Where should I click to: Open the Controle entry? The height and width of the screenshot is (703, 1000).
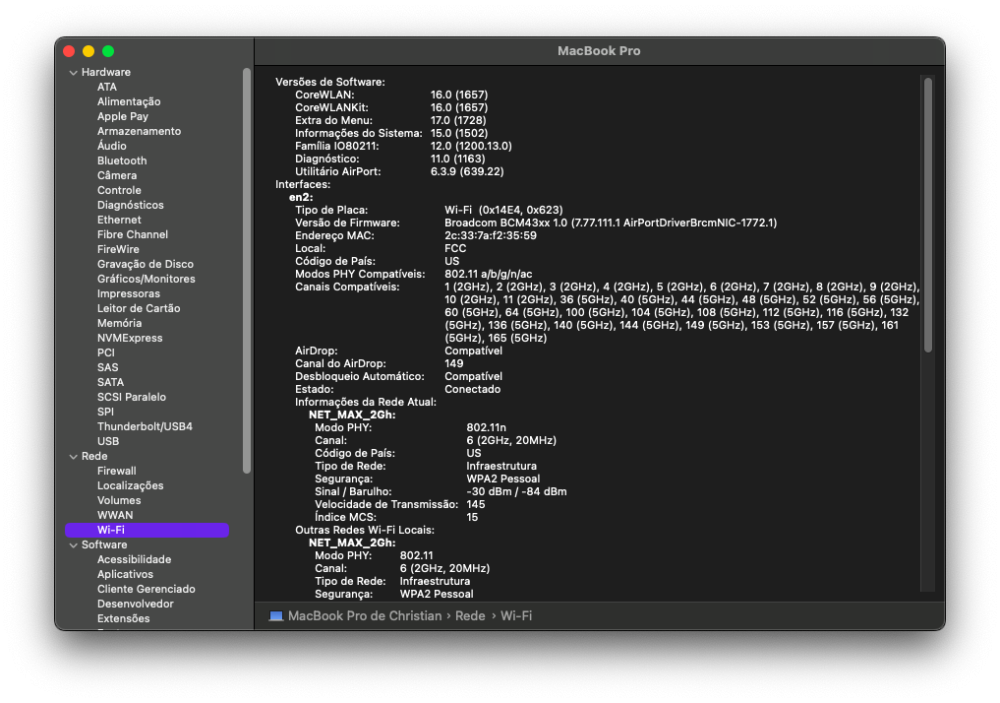coord(119,190)
